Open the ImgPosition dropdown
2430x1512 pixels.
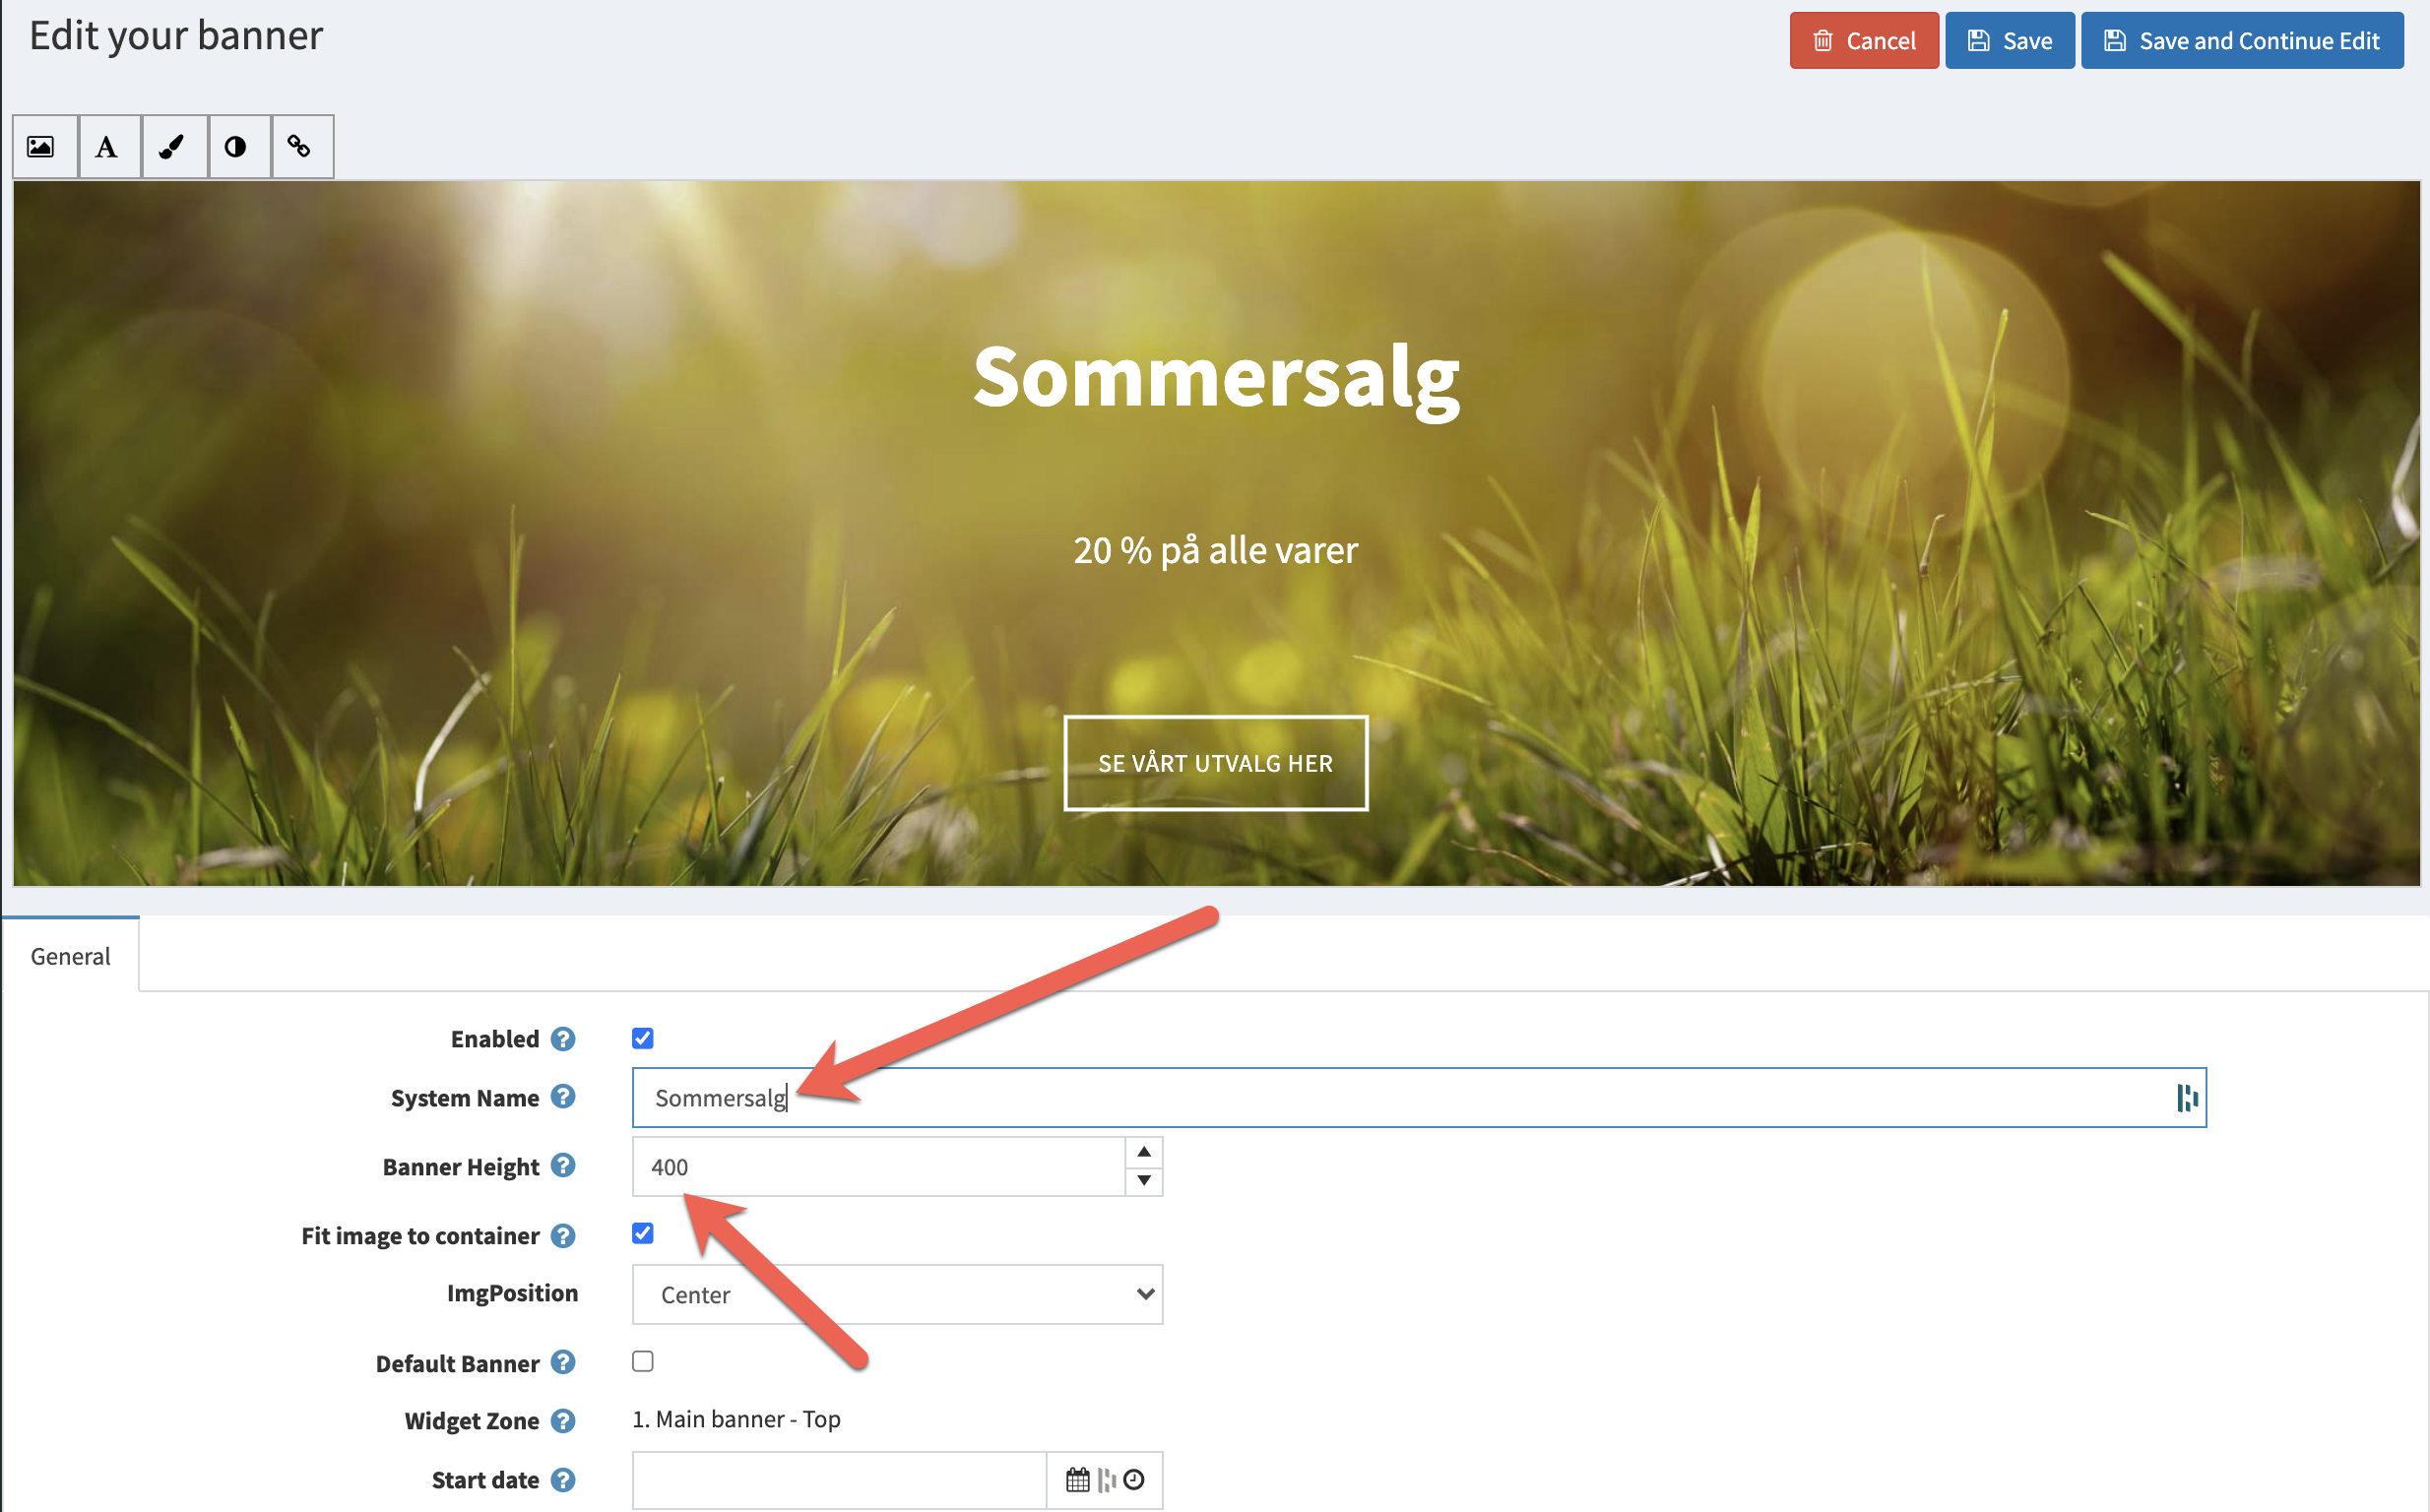tap(897, 1295)
